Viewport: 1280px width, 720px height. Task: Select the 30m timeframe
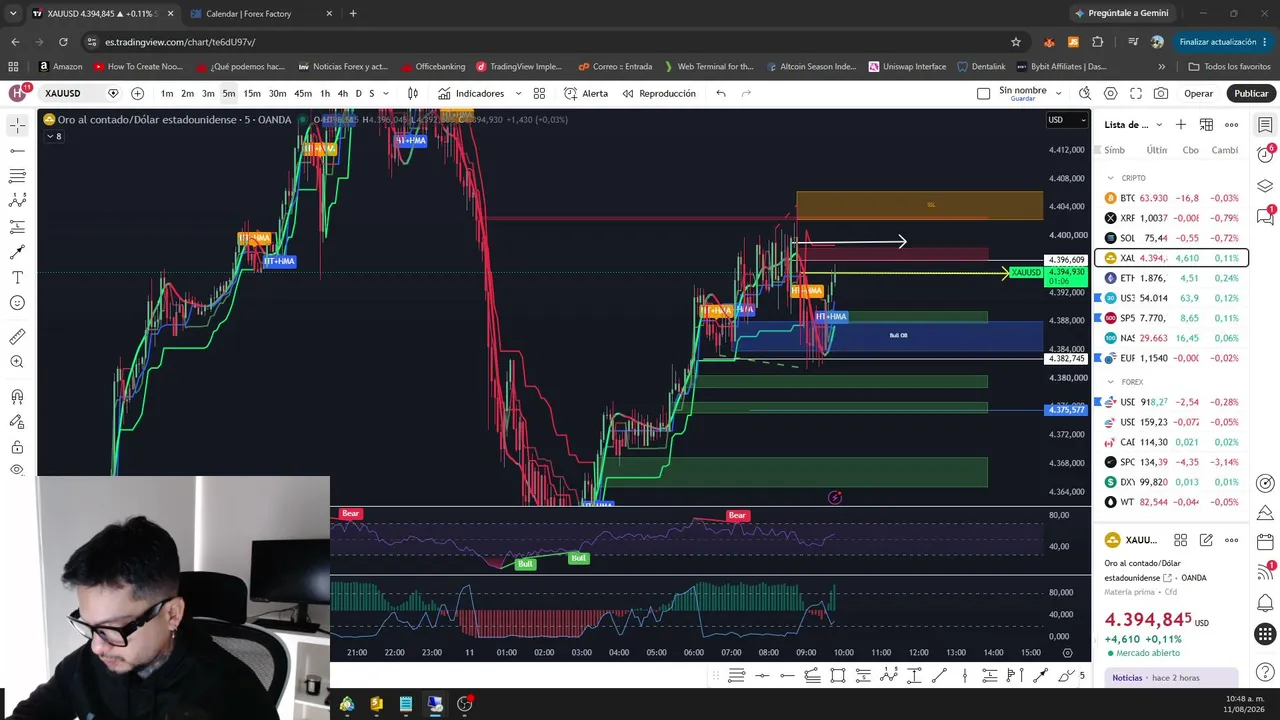tap(277, 93)
